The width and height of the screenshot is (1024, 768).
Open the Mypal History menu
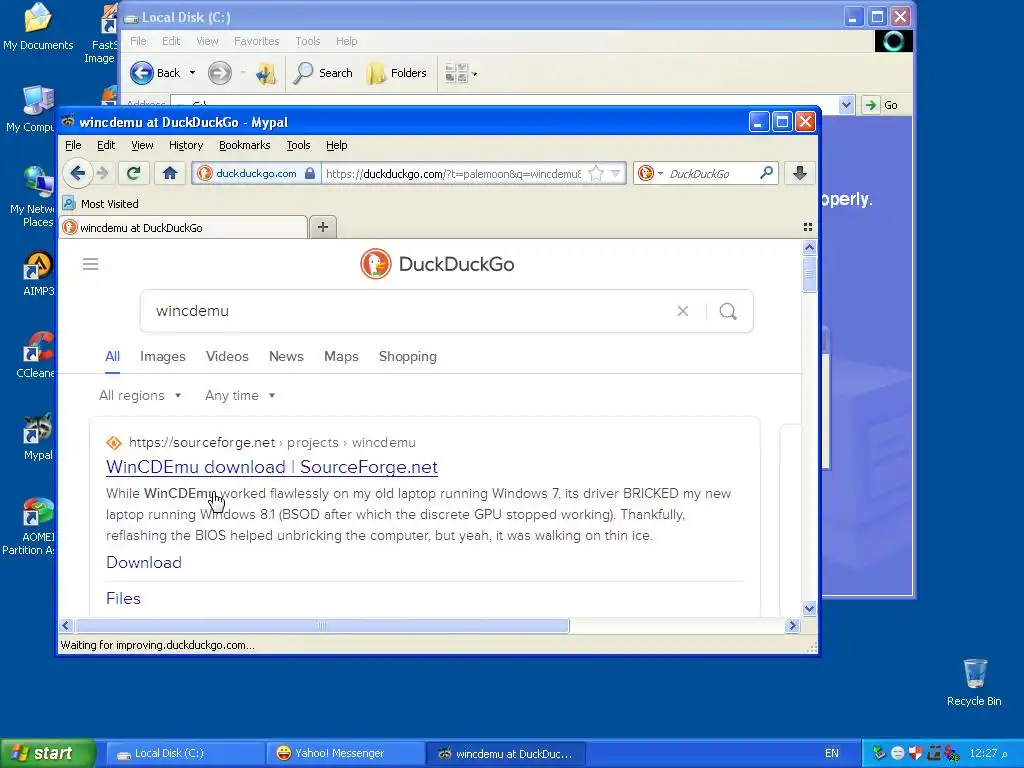point(186,145)
